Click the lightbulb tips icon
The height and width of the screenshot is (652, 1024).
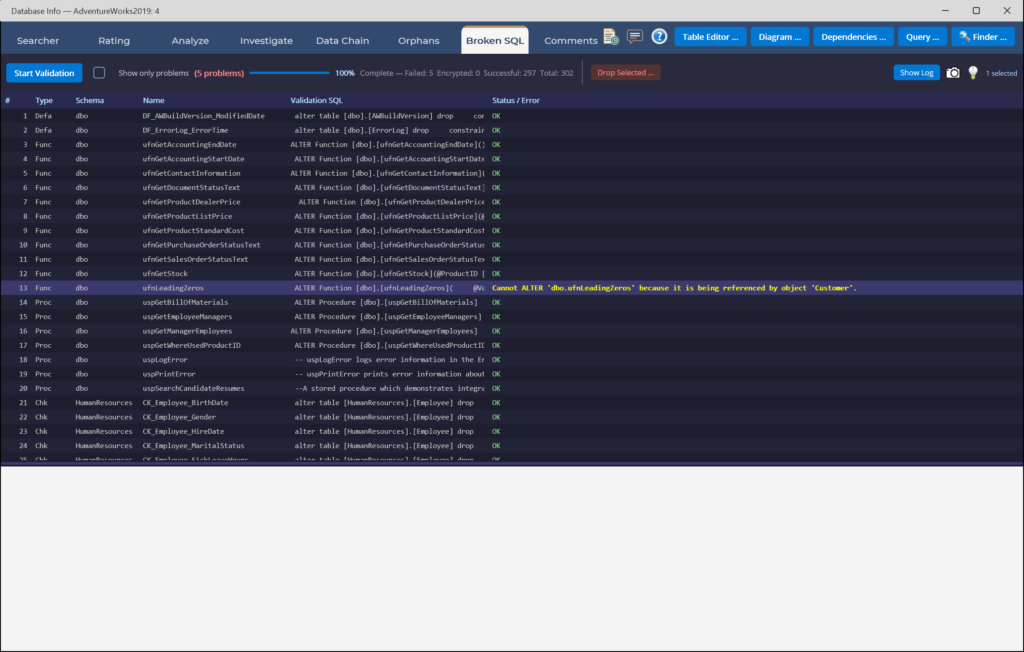pyautogui.click(x=972, y=73)
